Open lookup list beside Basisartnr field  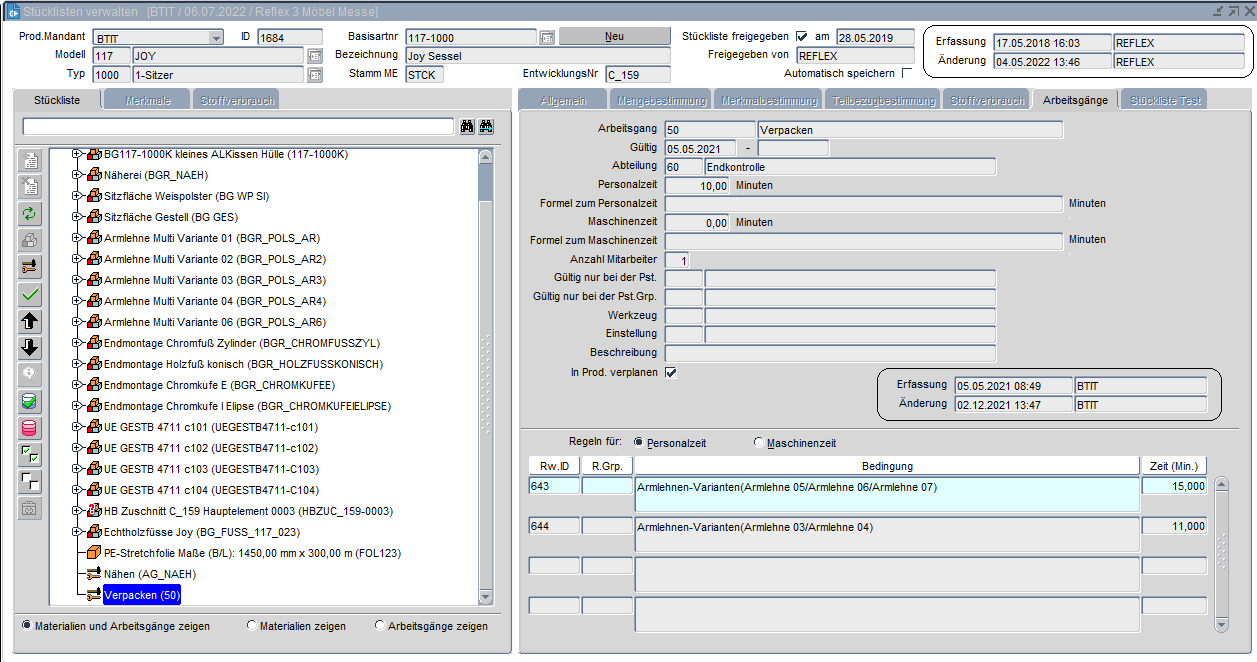pos(547,37)
